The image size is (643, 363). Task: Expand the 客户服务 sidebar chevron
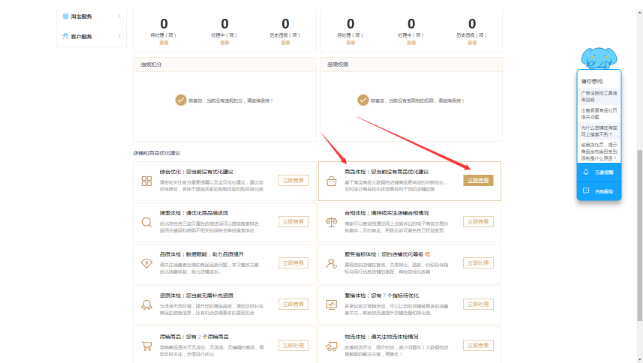coord(119,37)
